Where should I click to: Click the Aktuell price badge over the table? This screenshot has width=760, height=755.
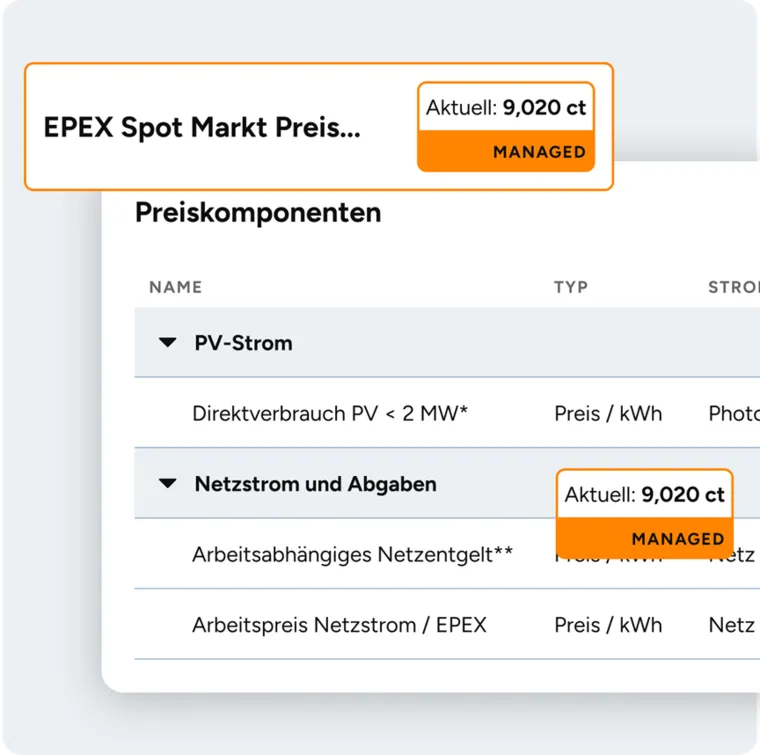(x=645, y=494)
